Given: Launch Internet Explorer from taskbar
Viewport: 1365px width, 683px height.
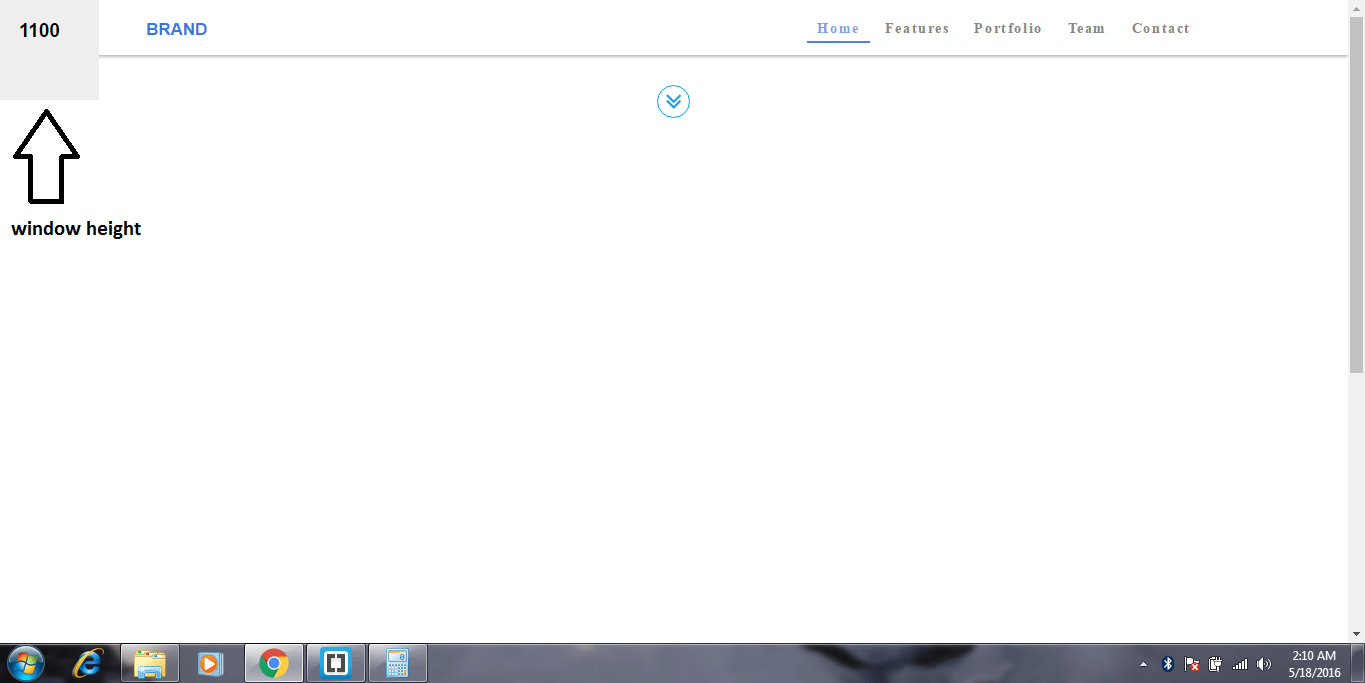Looking at the screenshot, I should coord(88,663).
